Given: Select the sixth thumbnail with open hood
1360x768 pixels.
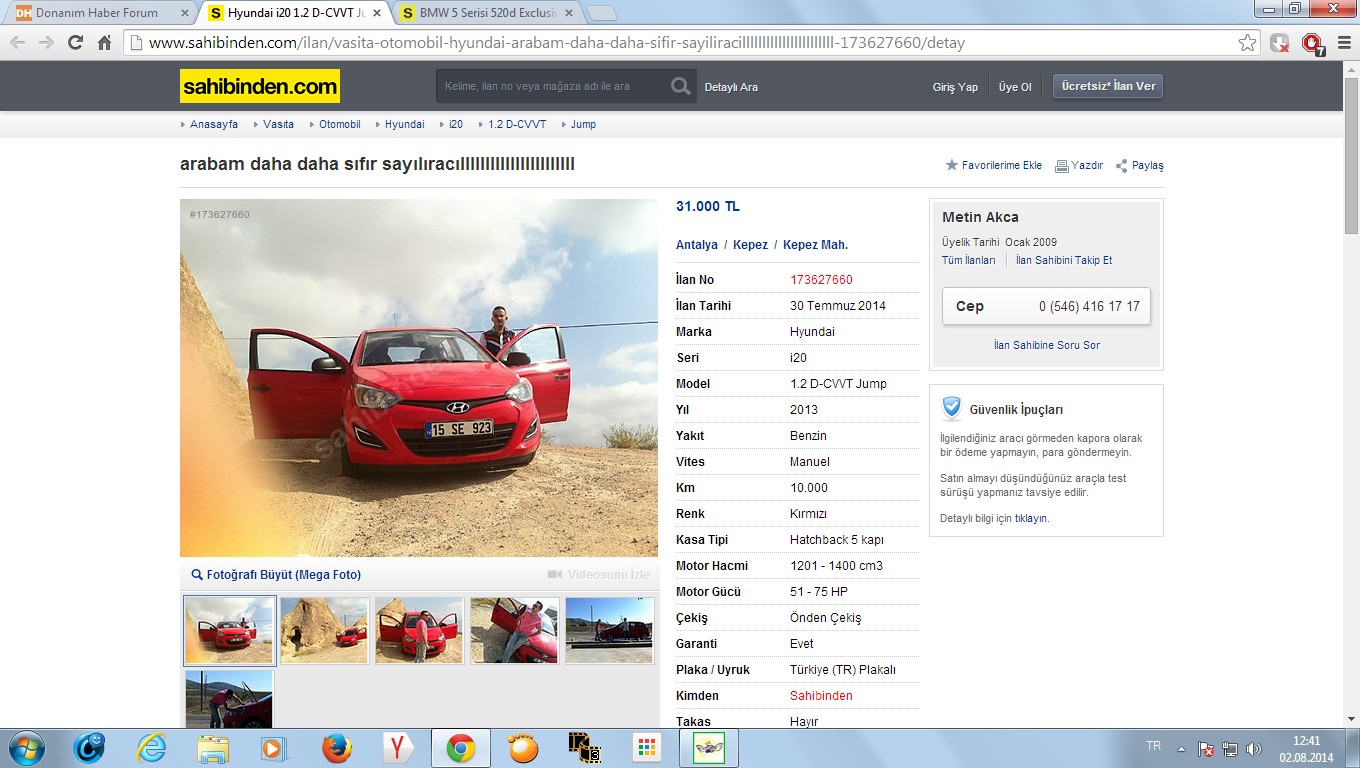Looking at the screenshot, I should click(x=229, y=699).
